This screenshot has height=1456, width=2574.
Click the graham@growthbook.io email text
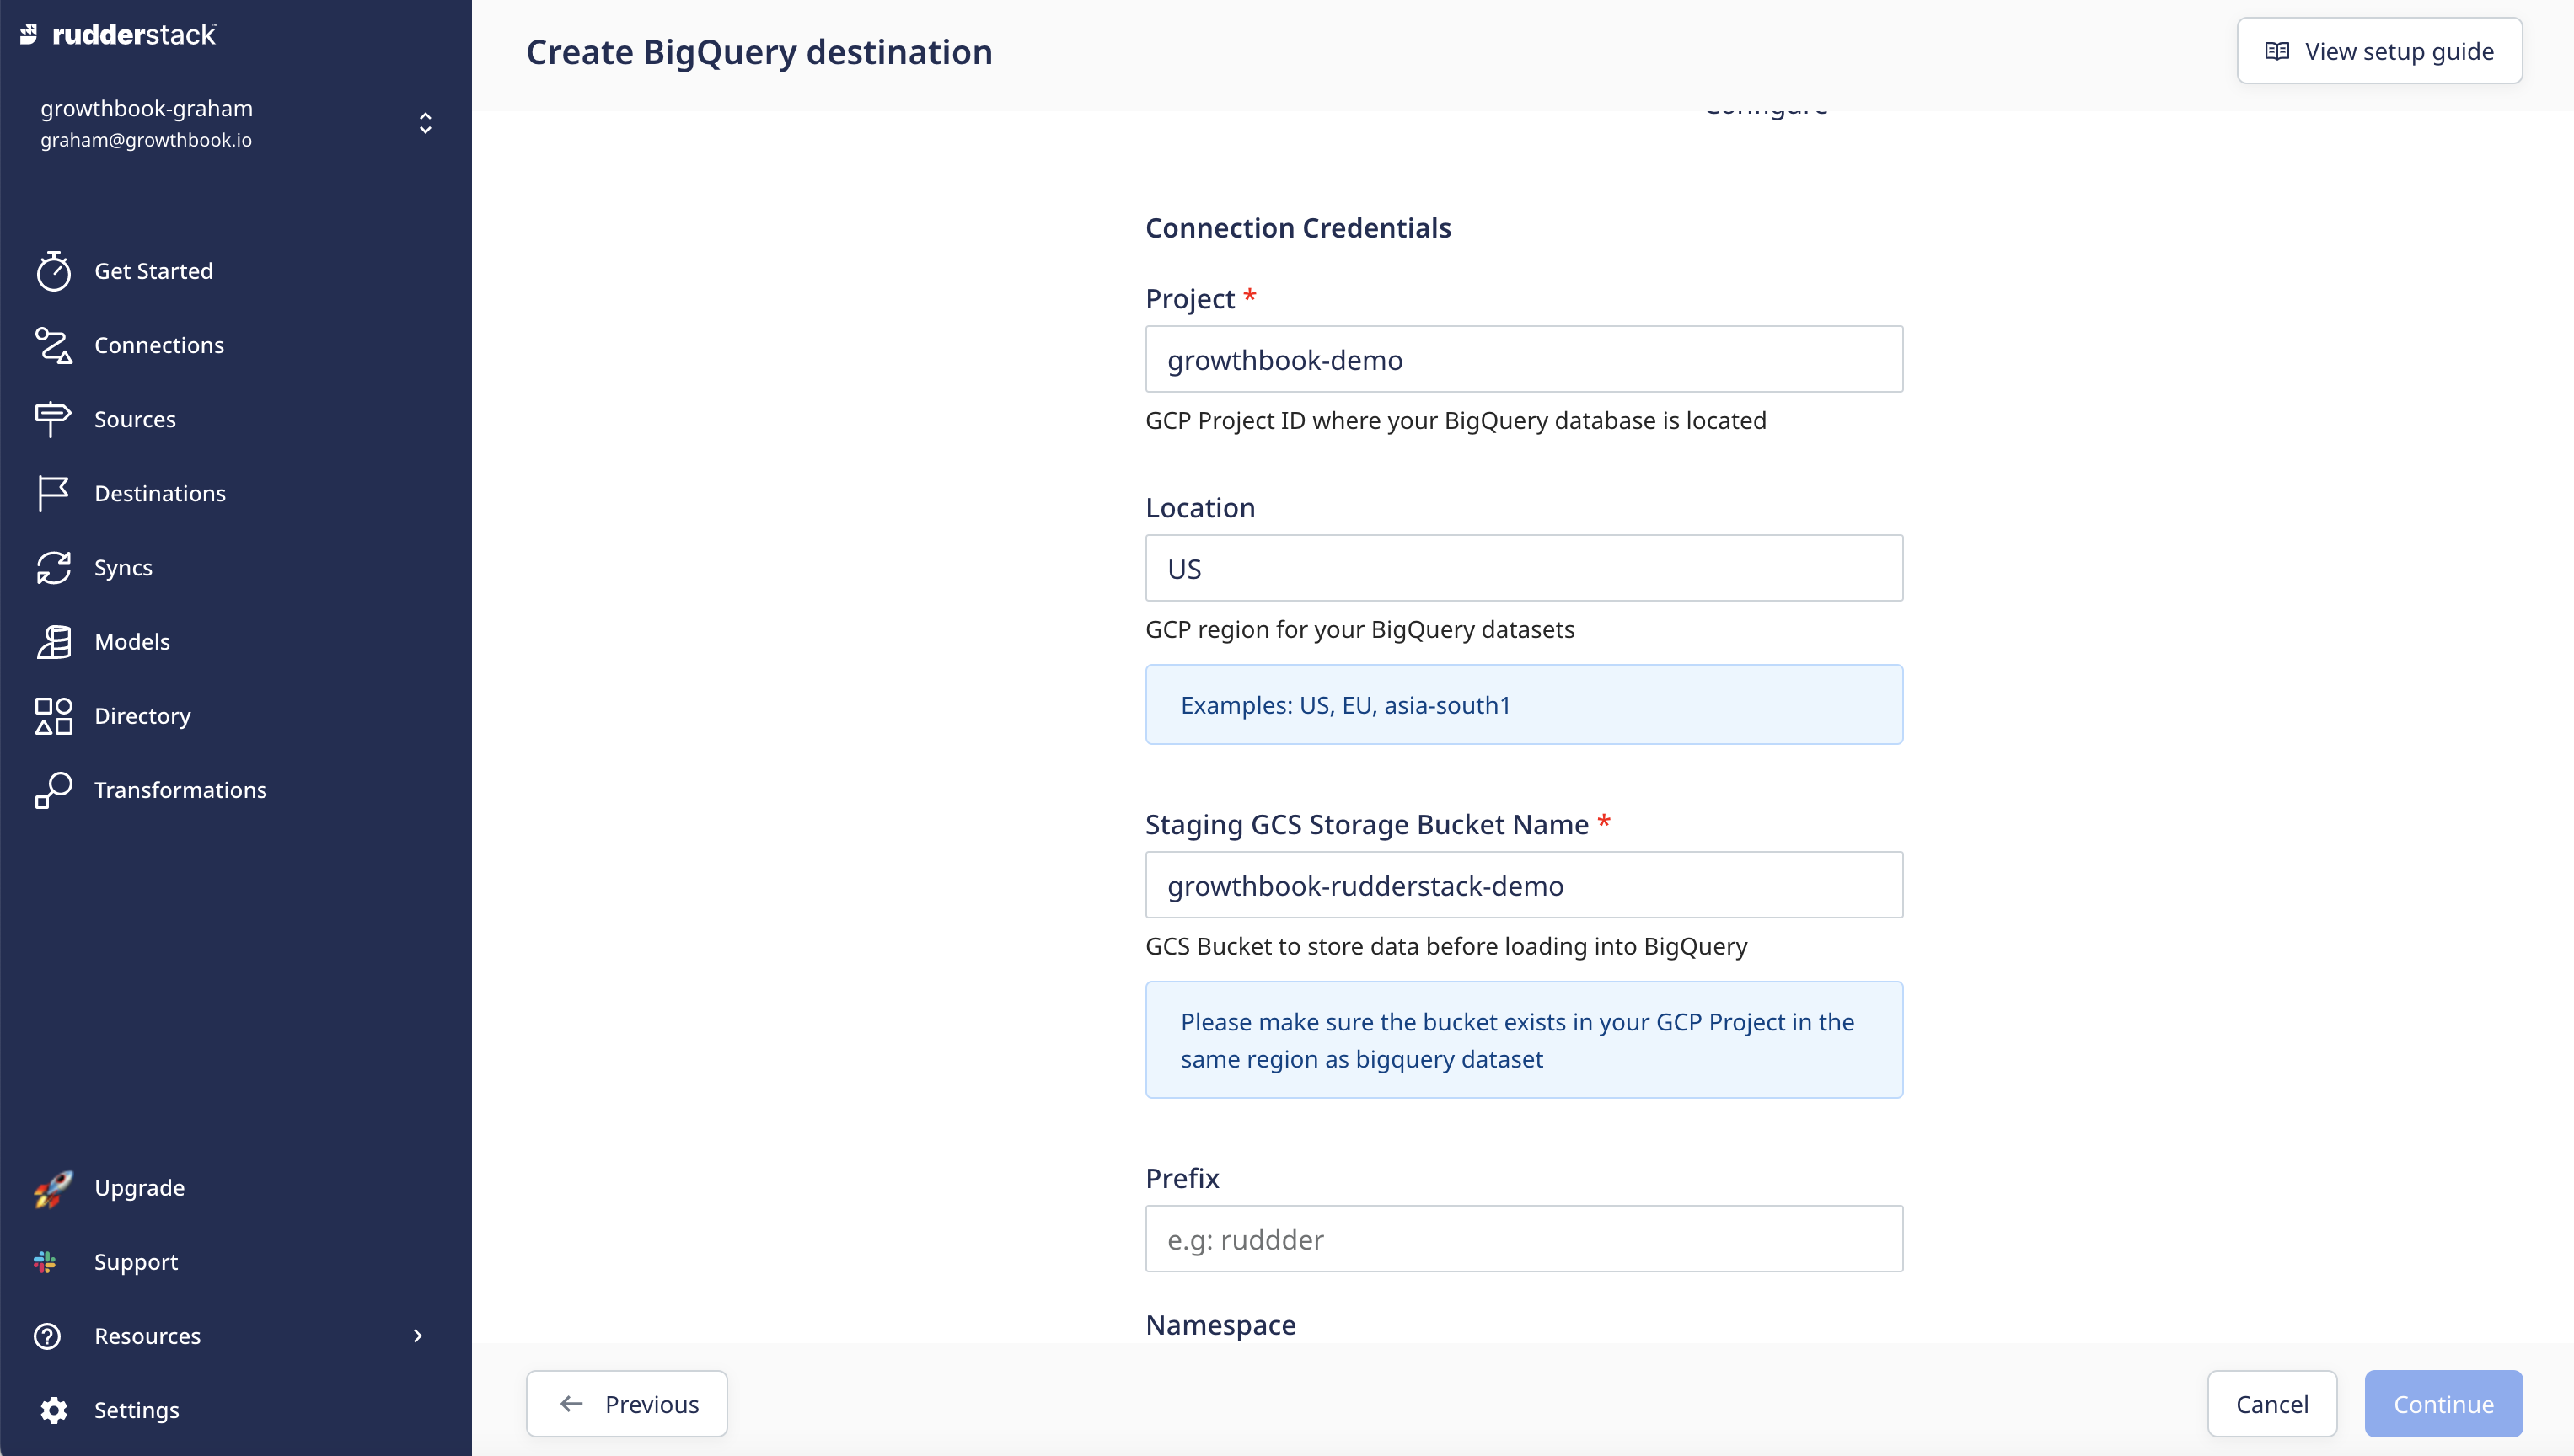click(146, 140)
